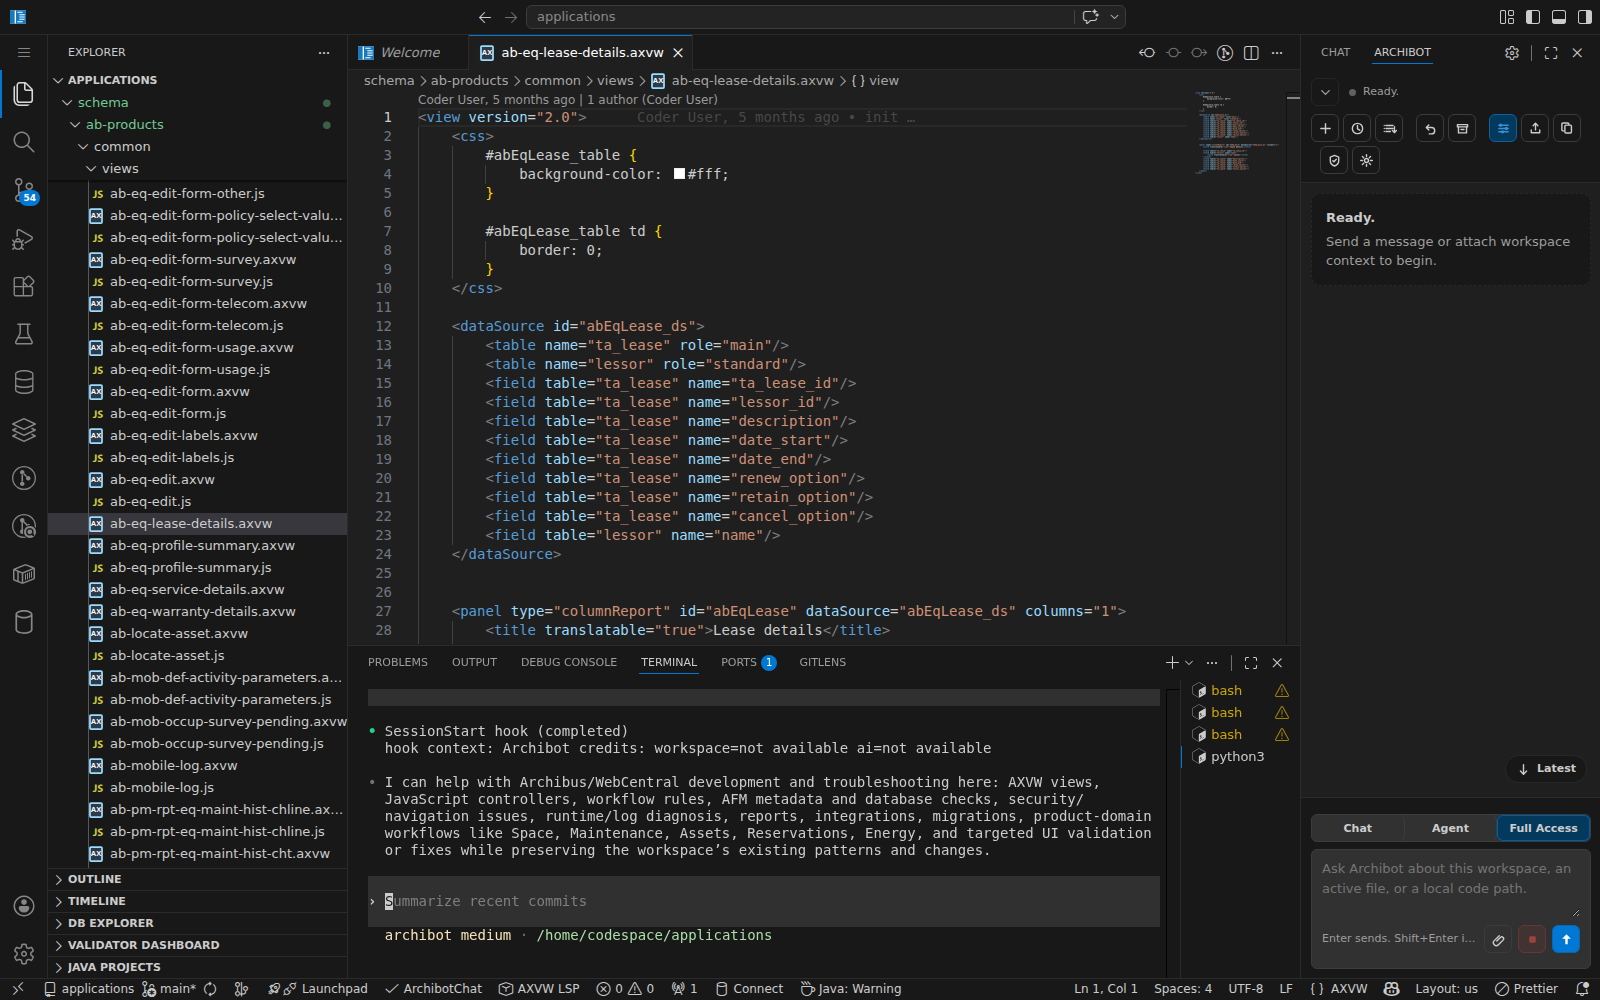1600x1000 pixels.
Task: Open the Source Control activity bar icon
Action: tap(24, 190)
